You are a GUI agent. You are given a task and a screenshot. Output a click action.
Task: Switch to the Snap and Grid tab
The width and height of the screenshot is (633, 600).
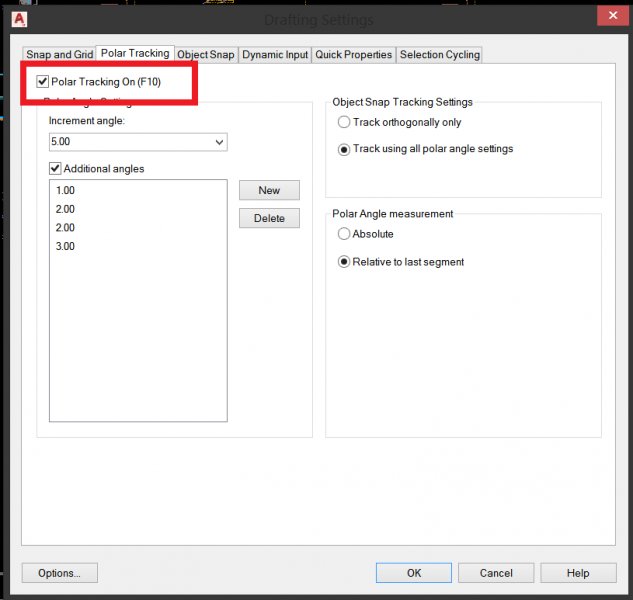[x=59, y=55]
